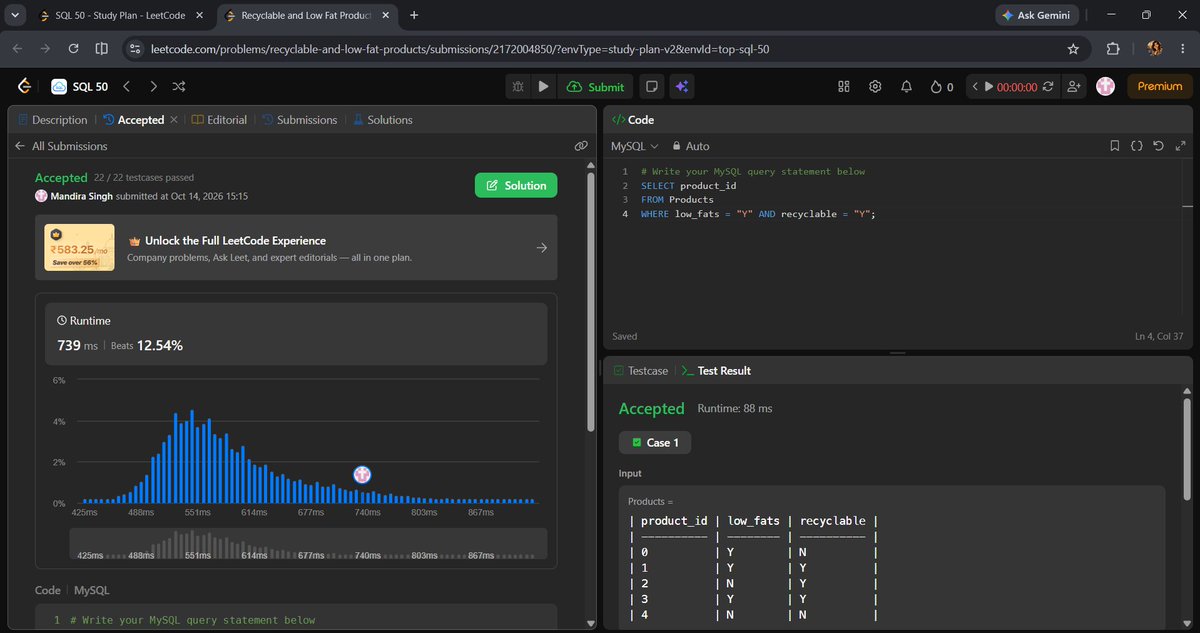Open the layout grid icon
This screenshot has height=633, width=1200.
click(x=843, y=87)
